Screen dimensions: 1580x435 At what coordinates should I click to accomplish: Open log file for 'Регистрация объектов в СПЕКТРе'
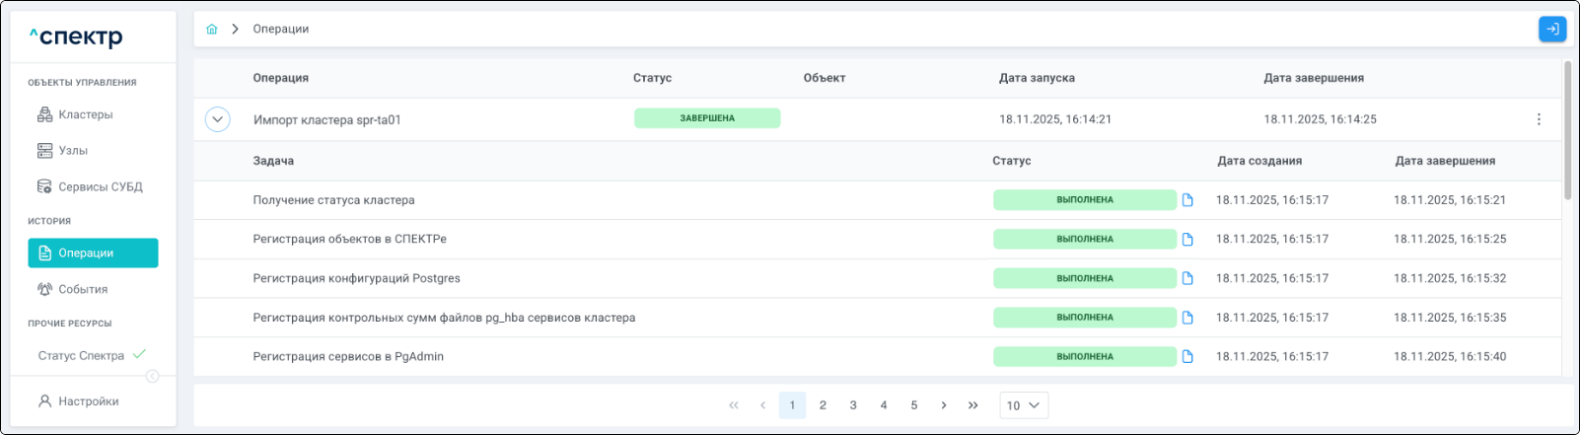1188,239
